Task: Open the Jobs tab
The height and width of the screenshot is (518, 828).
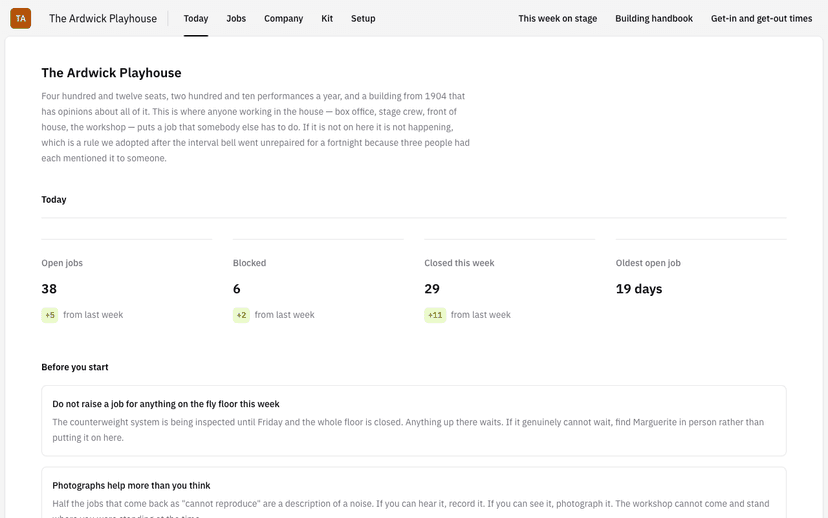Action: (236, 18)
